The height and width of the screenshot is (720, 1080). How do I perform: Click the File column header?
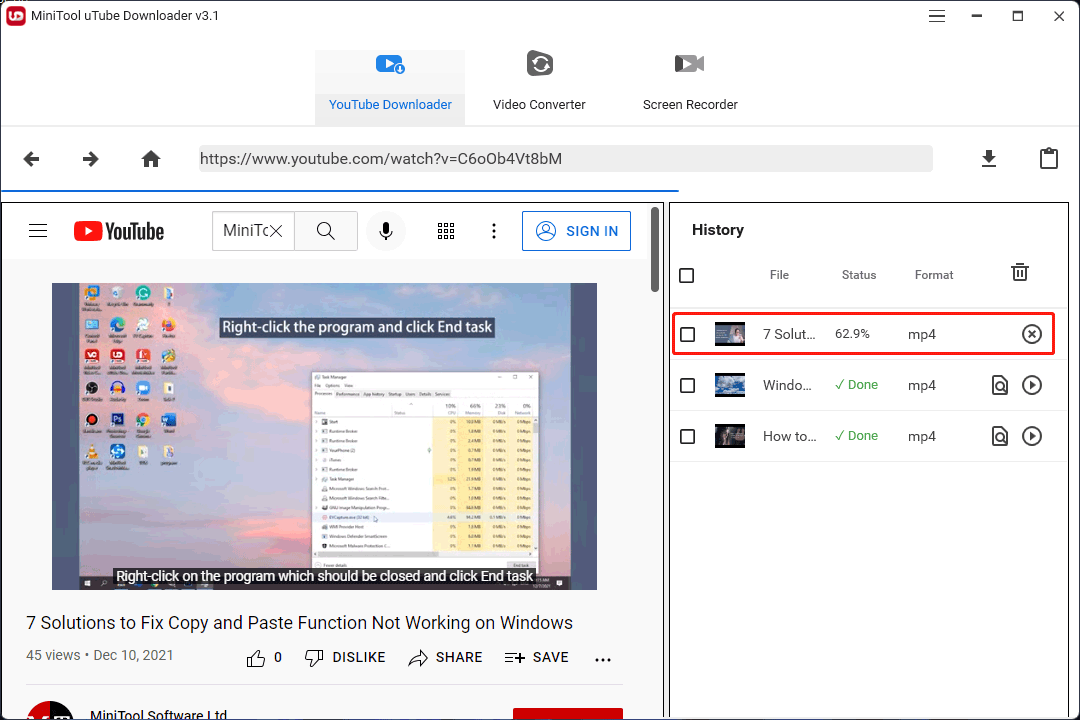coord(779,275)
